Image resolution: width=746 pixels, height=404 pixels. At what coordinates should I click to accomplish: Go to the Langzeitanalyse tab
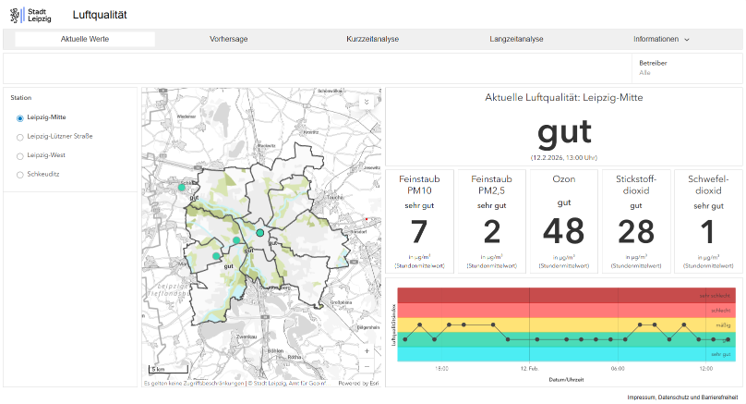pyautogui.click(x=516, y=39)
